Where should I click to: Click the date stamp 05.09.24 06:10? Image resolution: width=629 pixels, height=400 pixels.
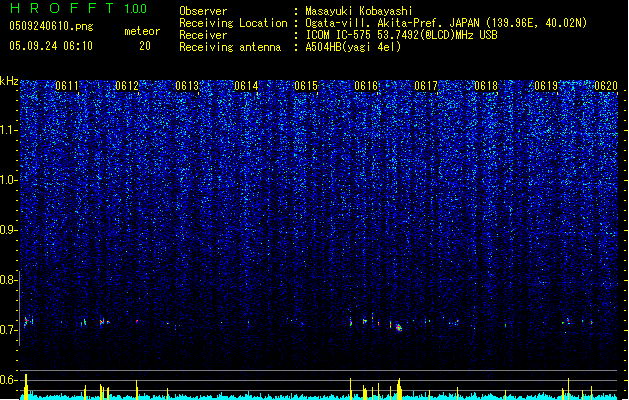point(51,46)
